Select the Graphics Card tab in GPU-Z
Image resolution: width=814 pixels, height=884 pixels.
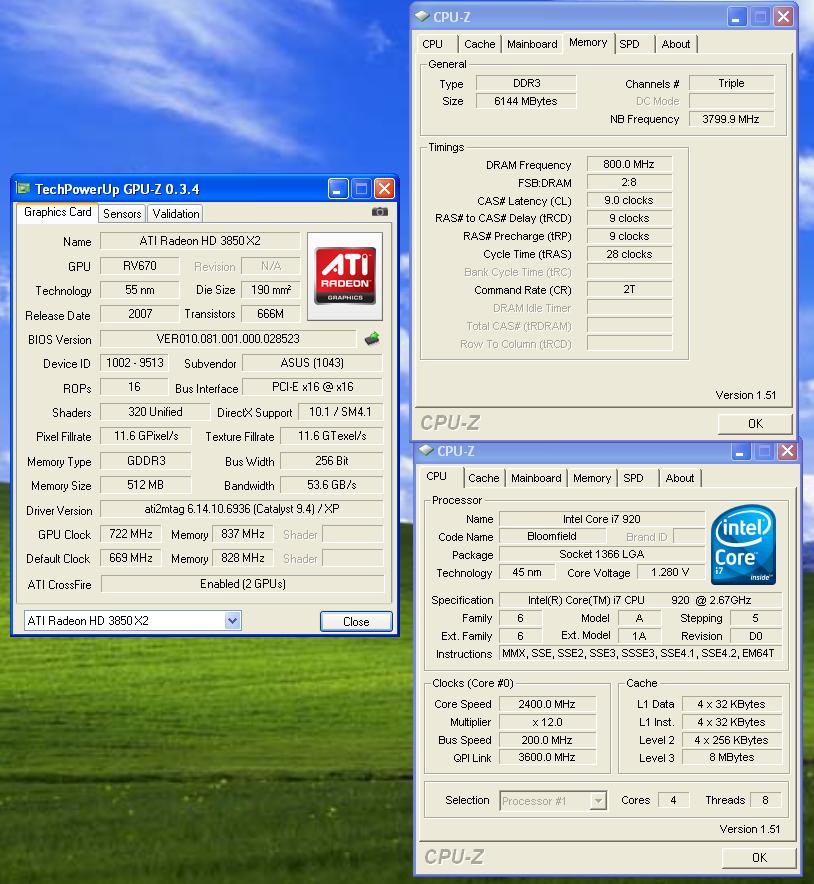(57, 212)
